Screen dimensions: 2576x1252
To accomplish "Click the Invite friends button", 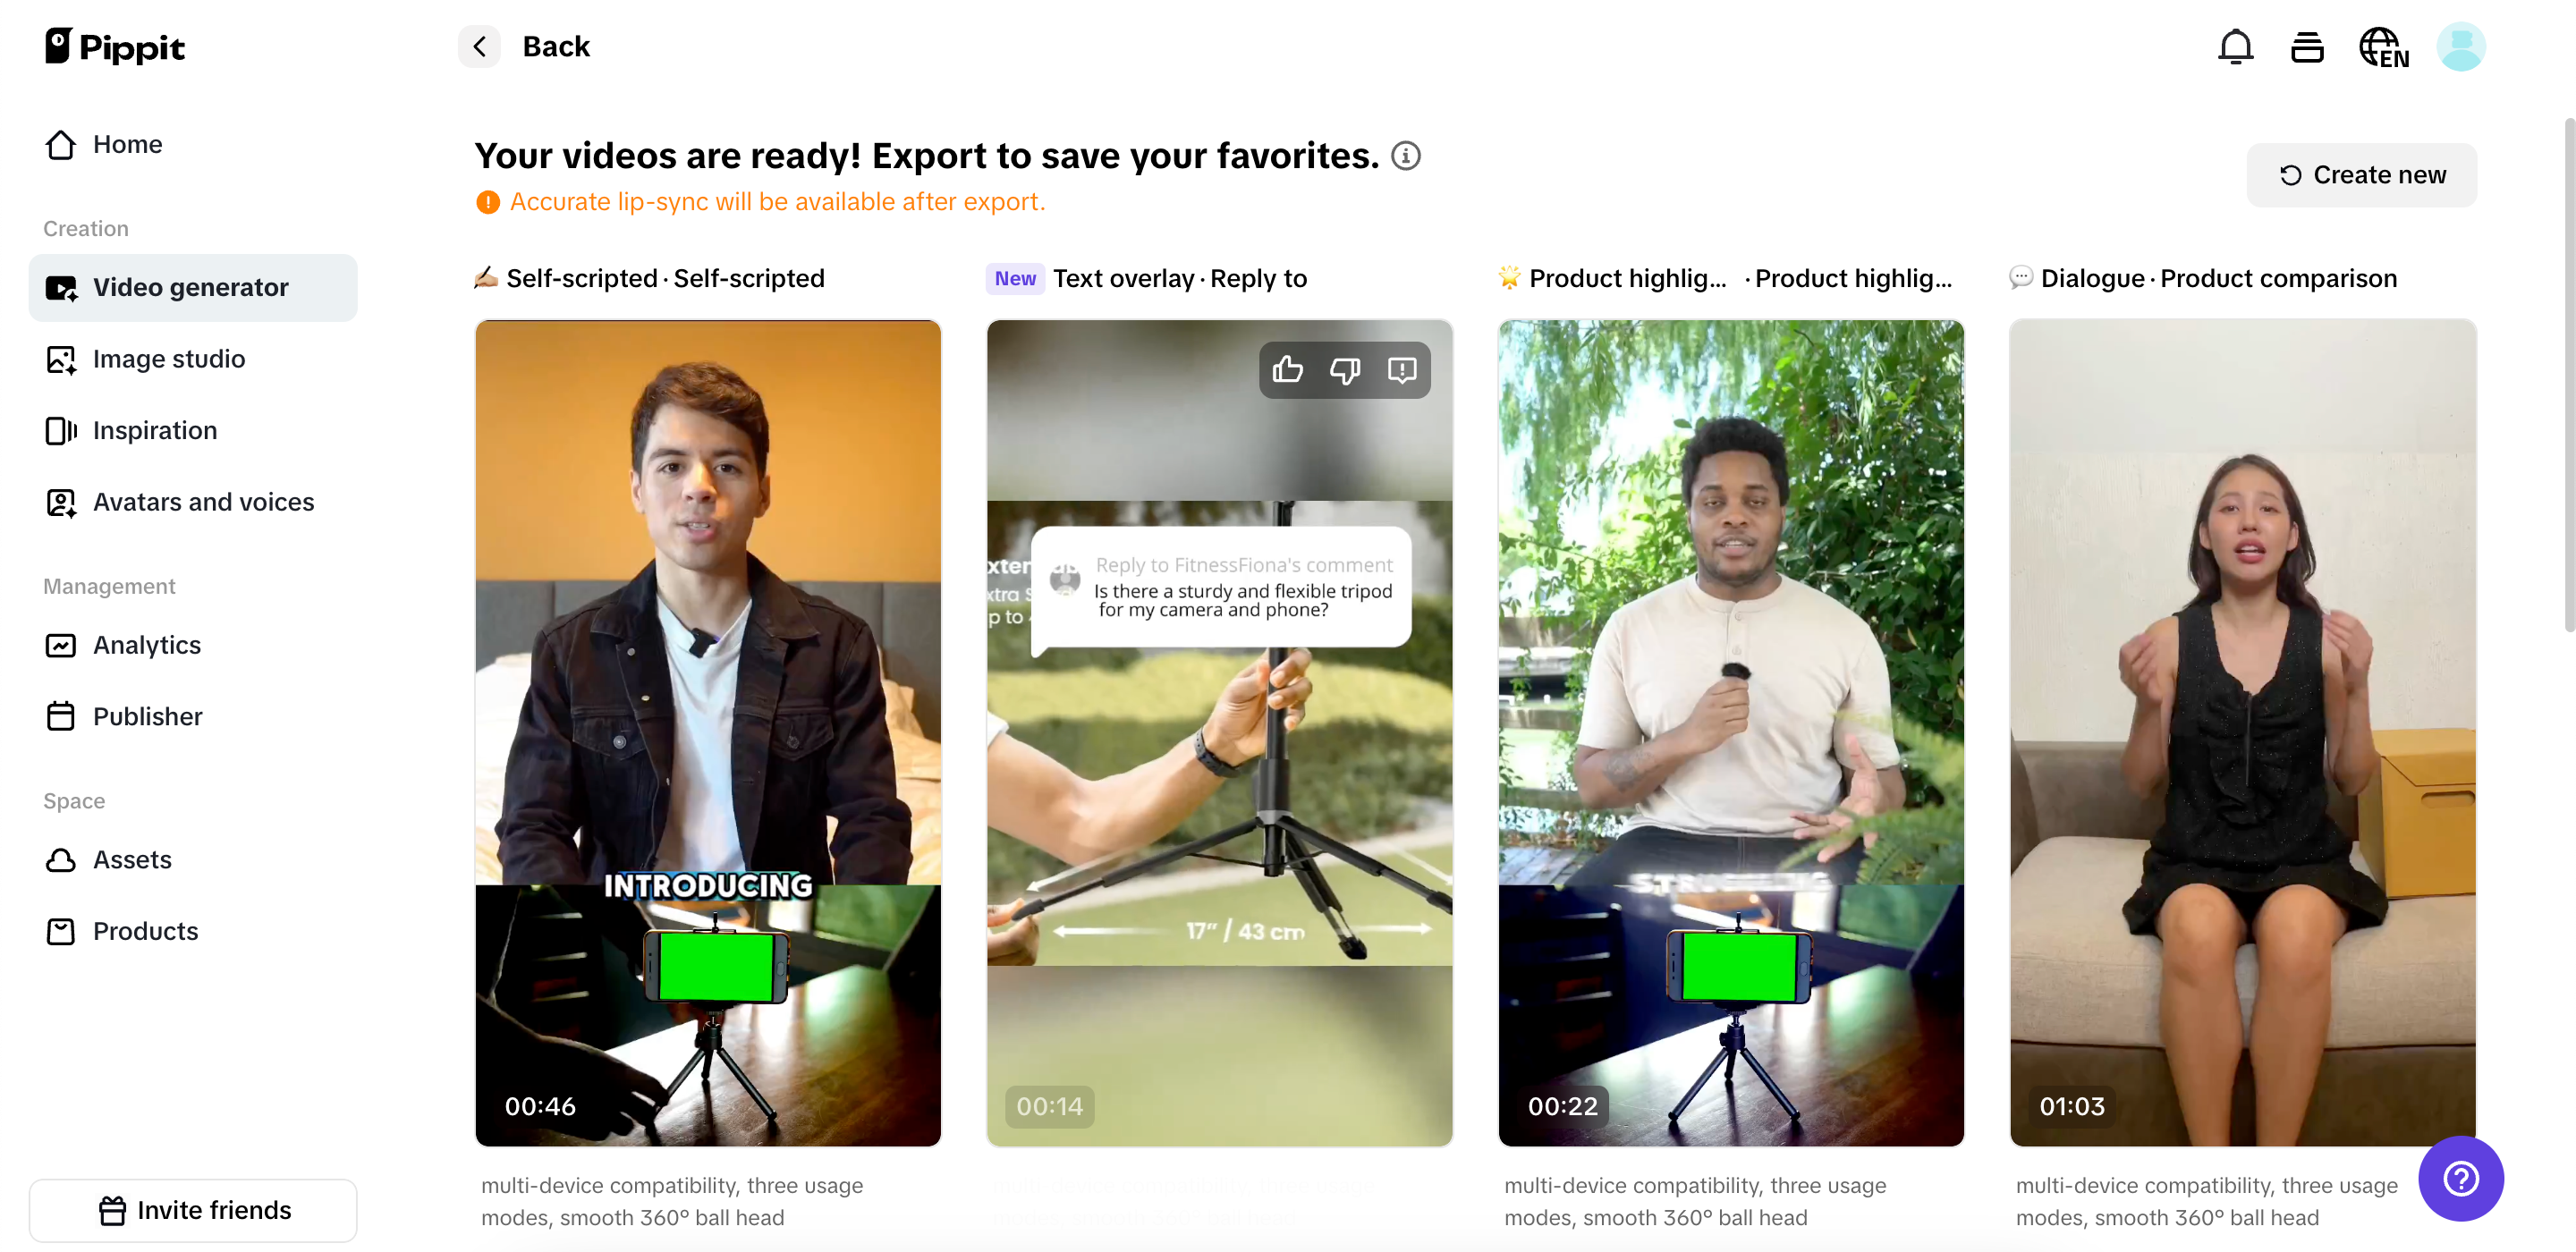I will pyautogui.click(x=193, y=1210).
